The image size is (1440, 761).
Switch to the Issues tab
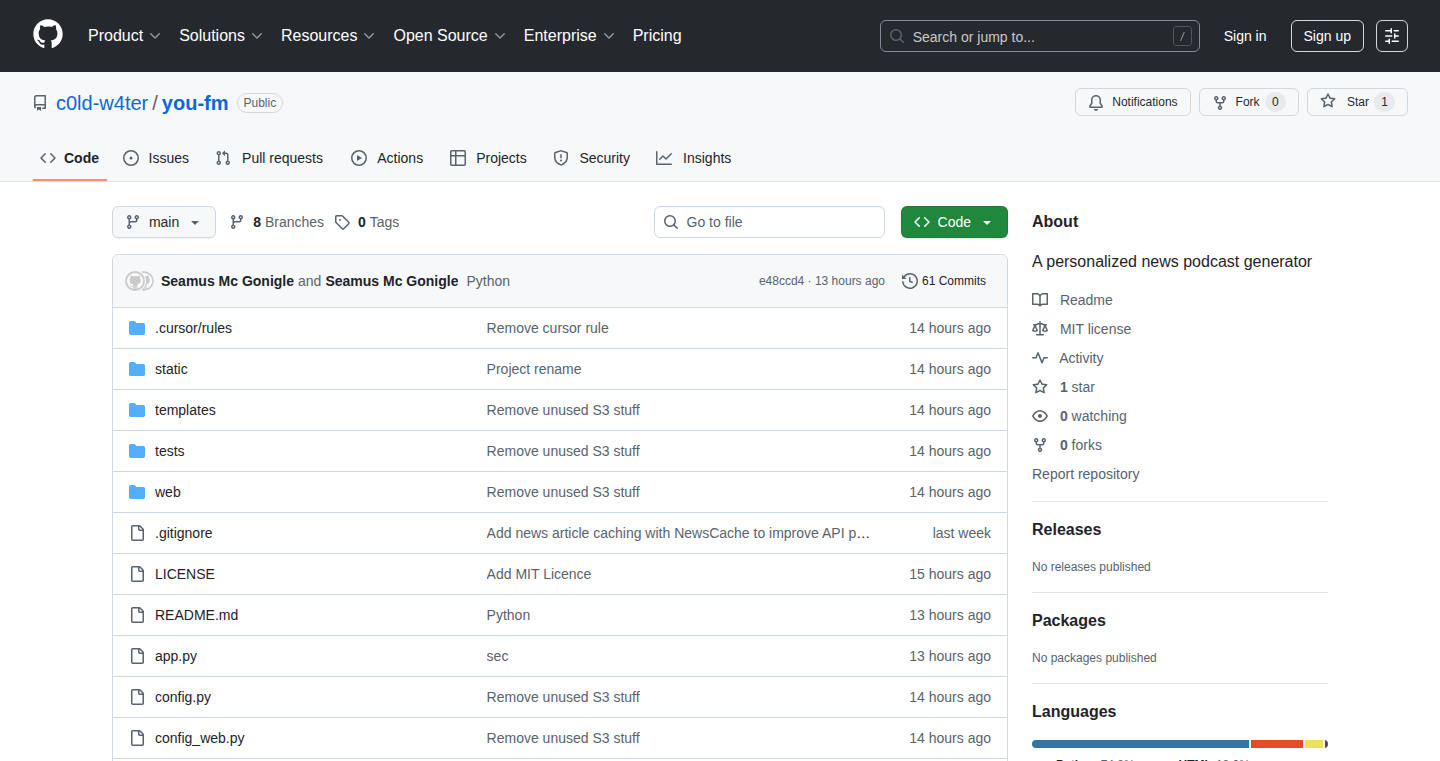[x=156, y=158]
